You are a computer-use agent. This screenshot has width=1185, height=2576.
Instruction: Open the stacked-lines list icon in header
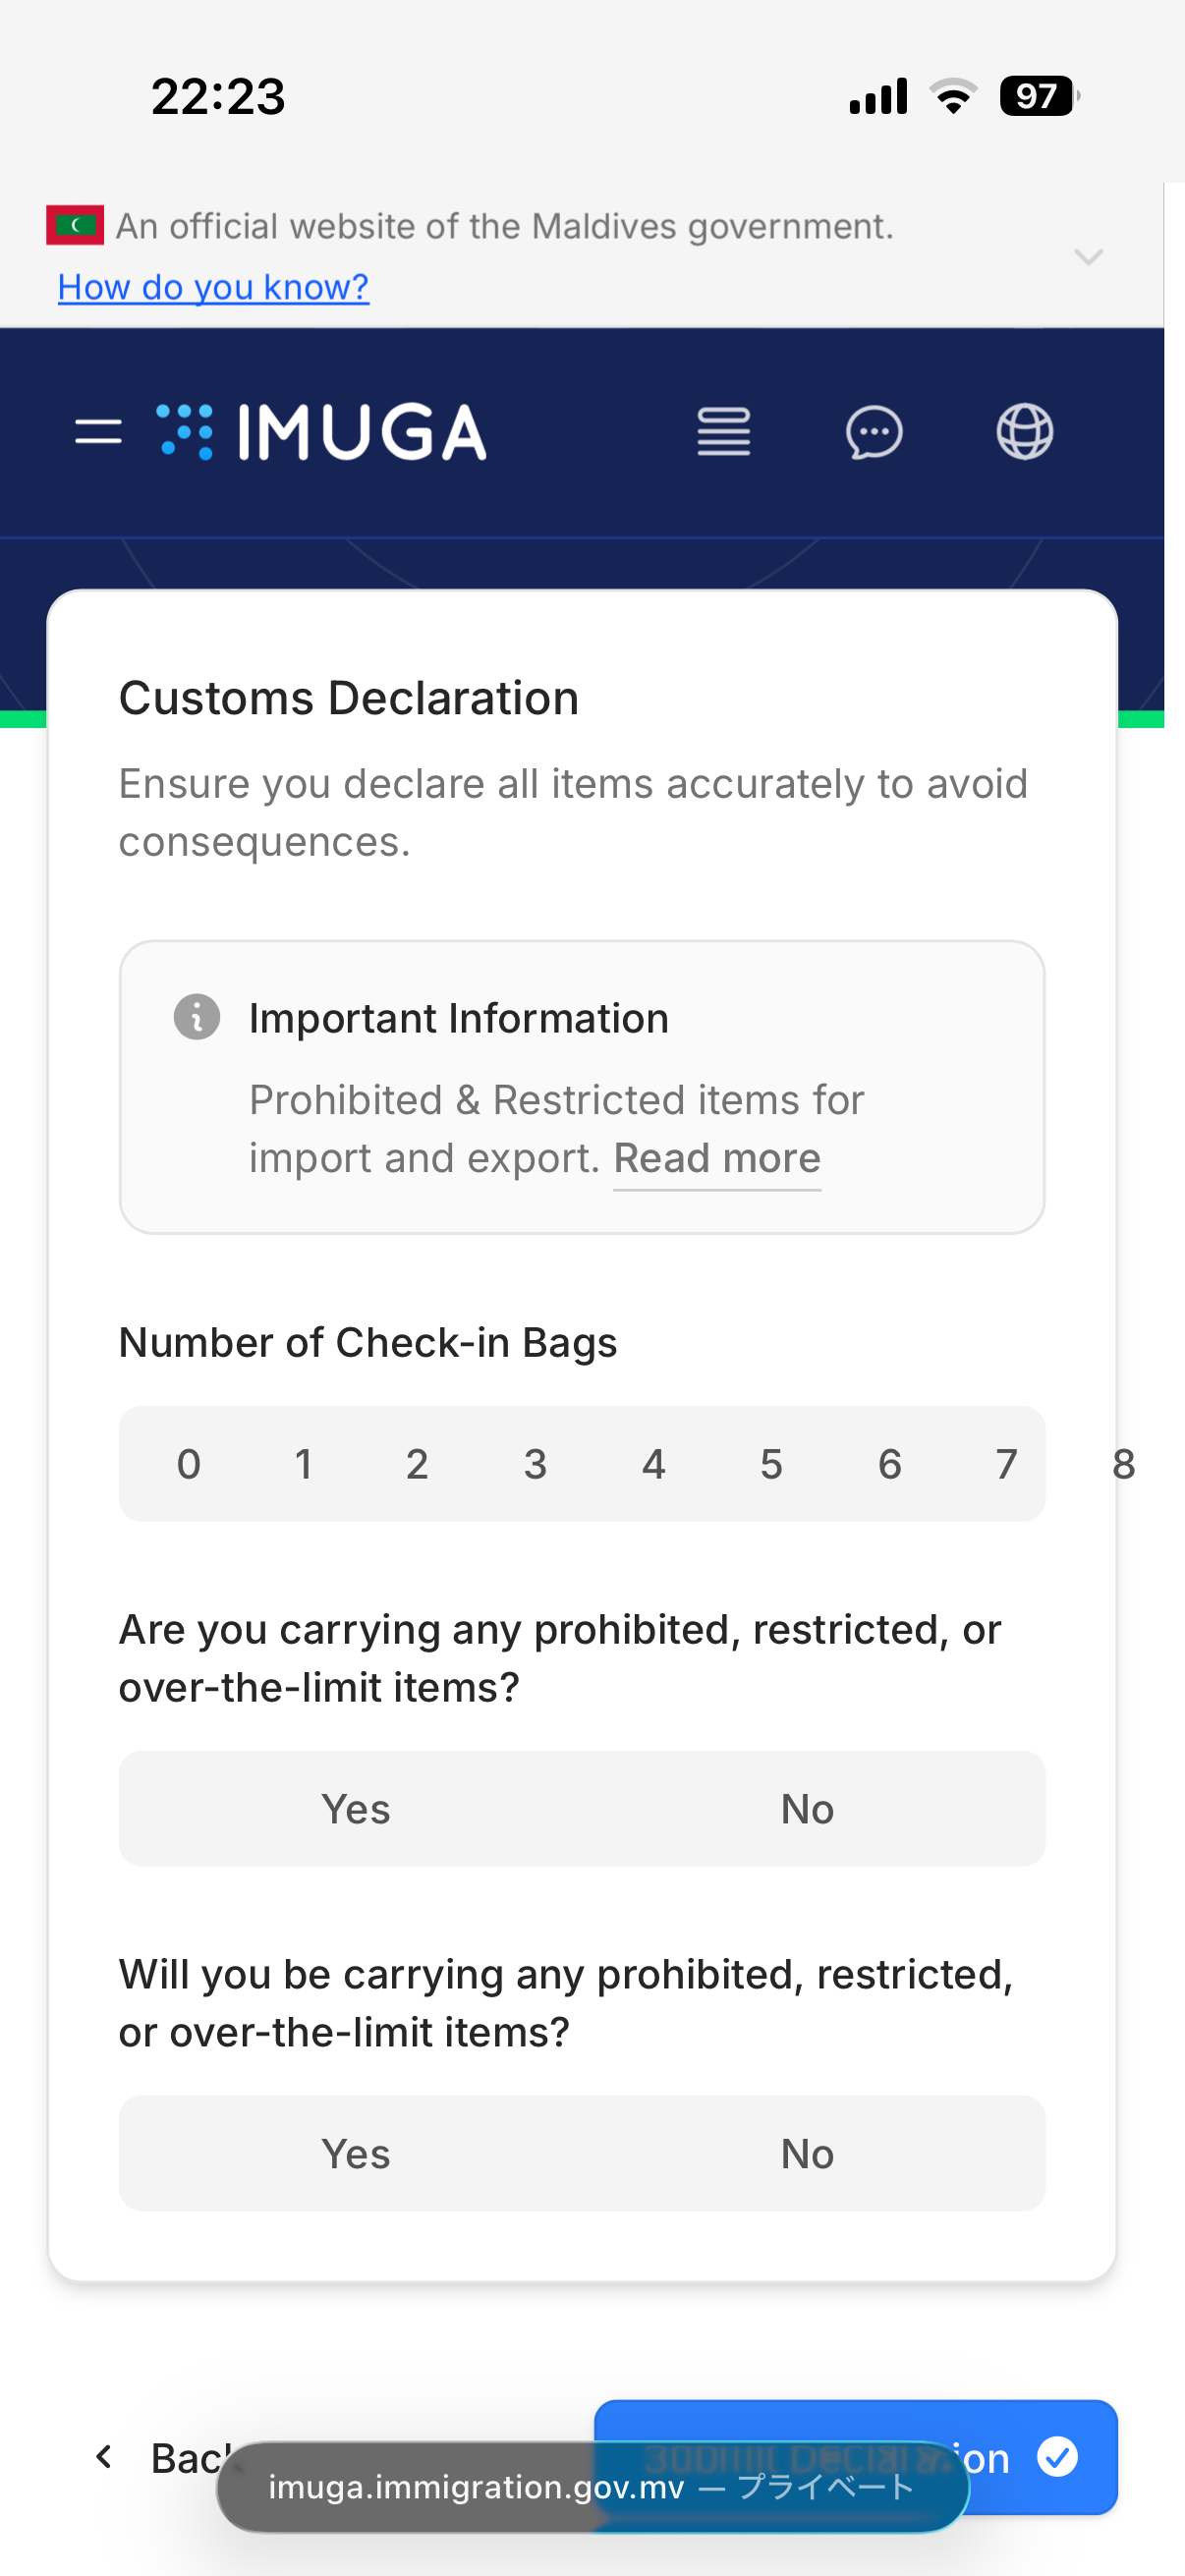point(724,433)
